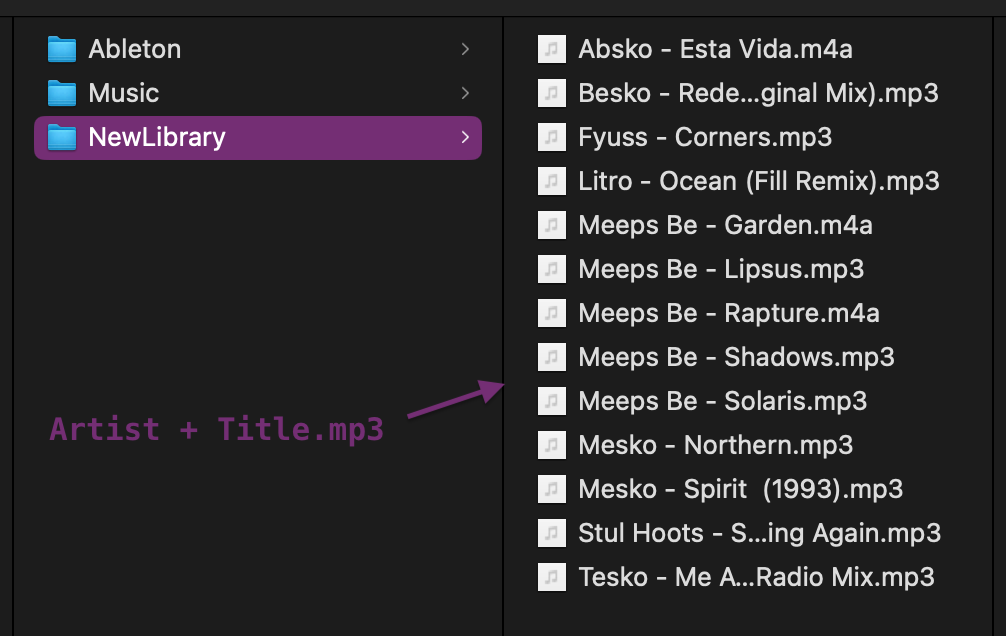Click the music note icon beside Tesko's Radio Mix file
The width and height of the screenshot is (1006, 636).
pos(552,577)
